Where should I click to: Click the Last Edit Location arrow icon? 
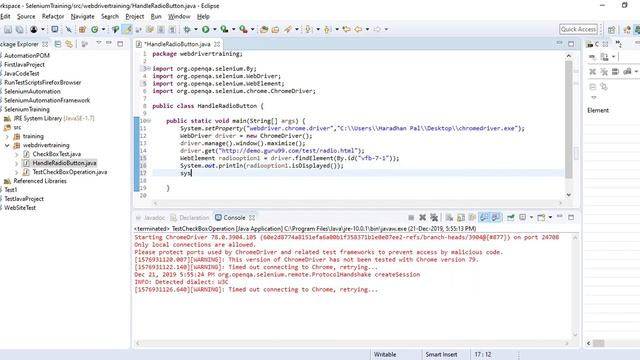[346, 29]
